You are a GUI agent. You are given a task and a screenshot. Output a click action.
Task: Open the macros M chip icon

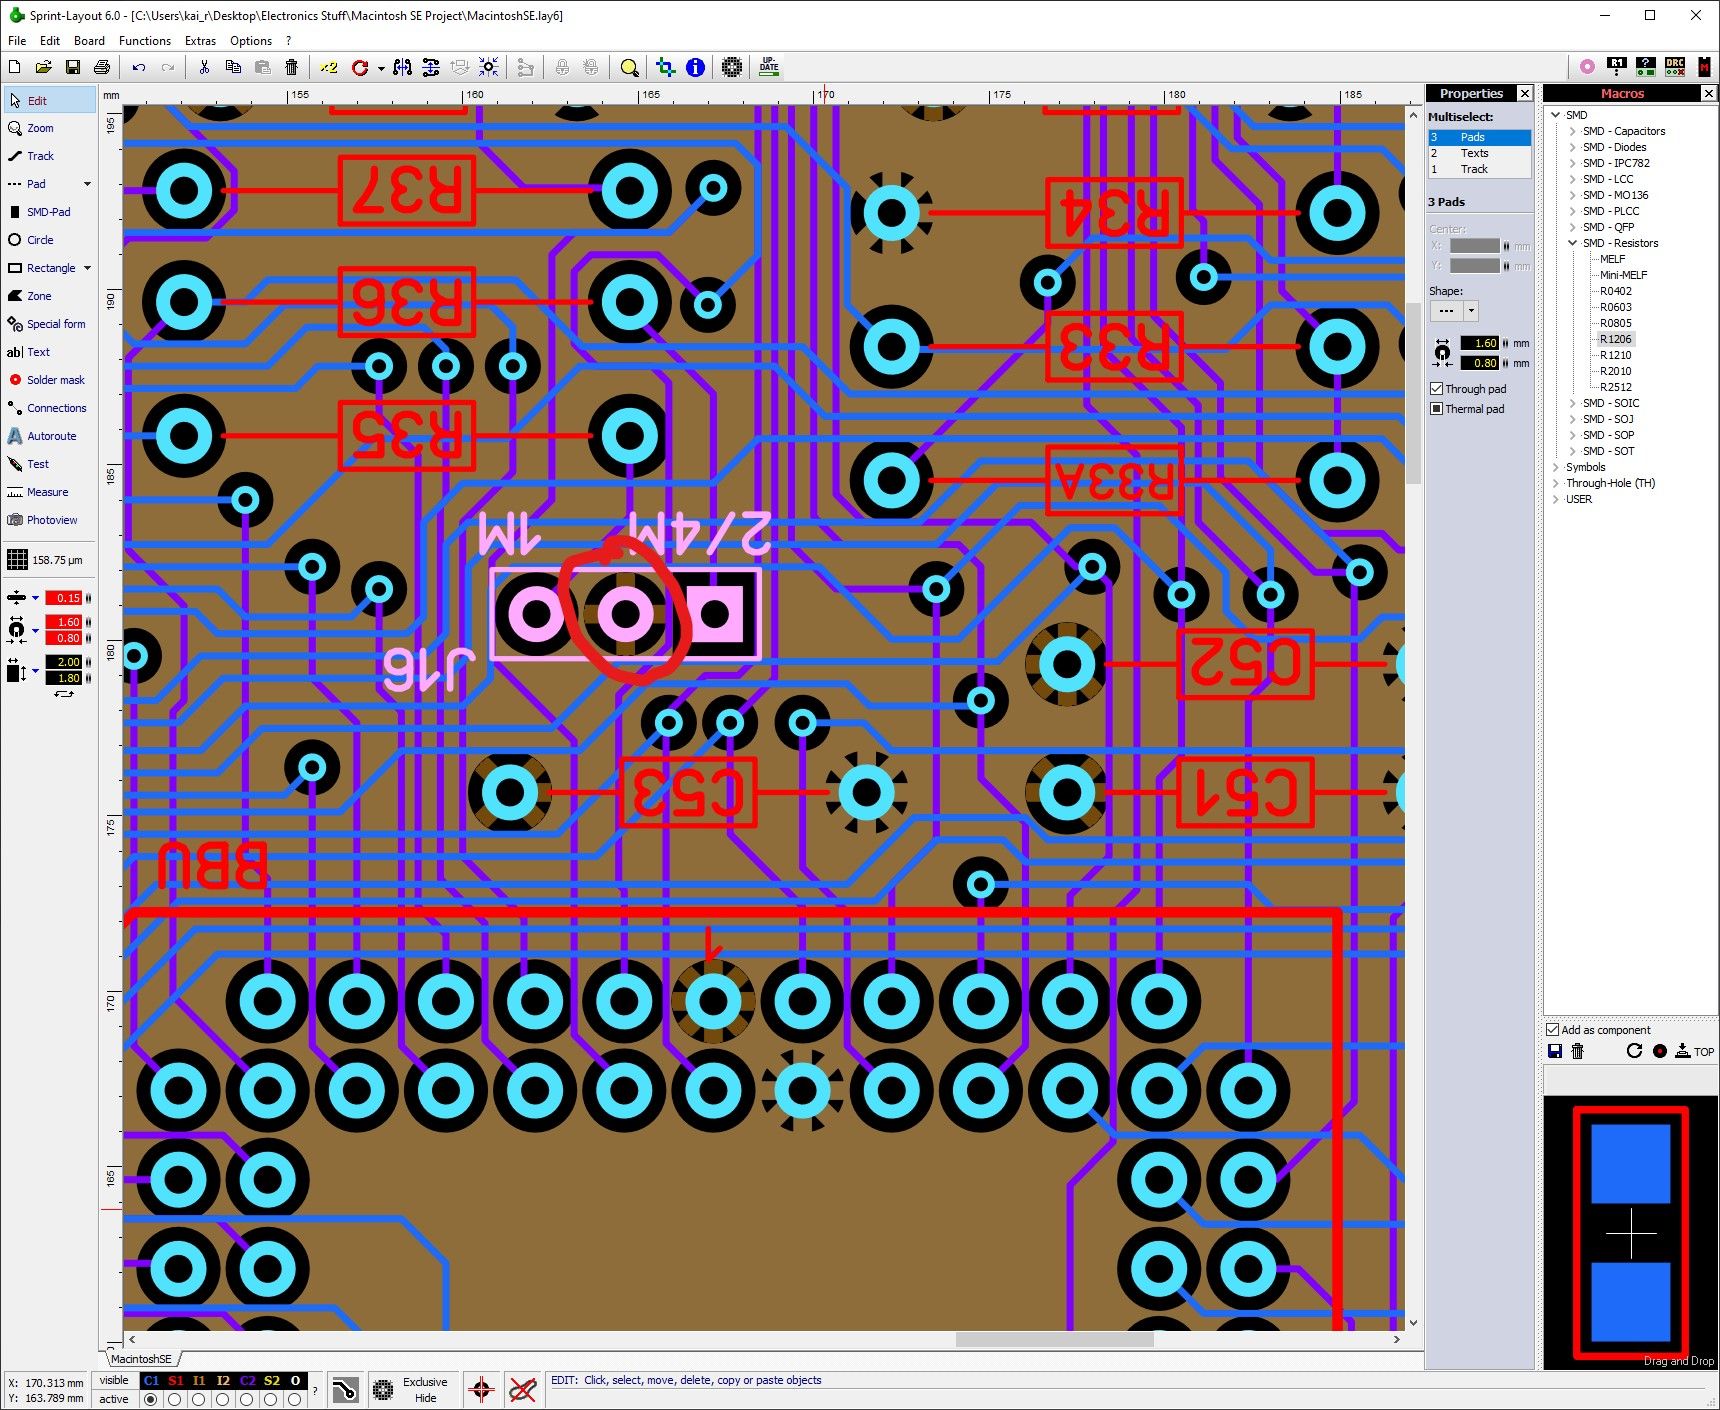(x=1704, y=67)
